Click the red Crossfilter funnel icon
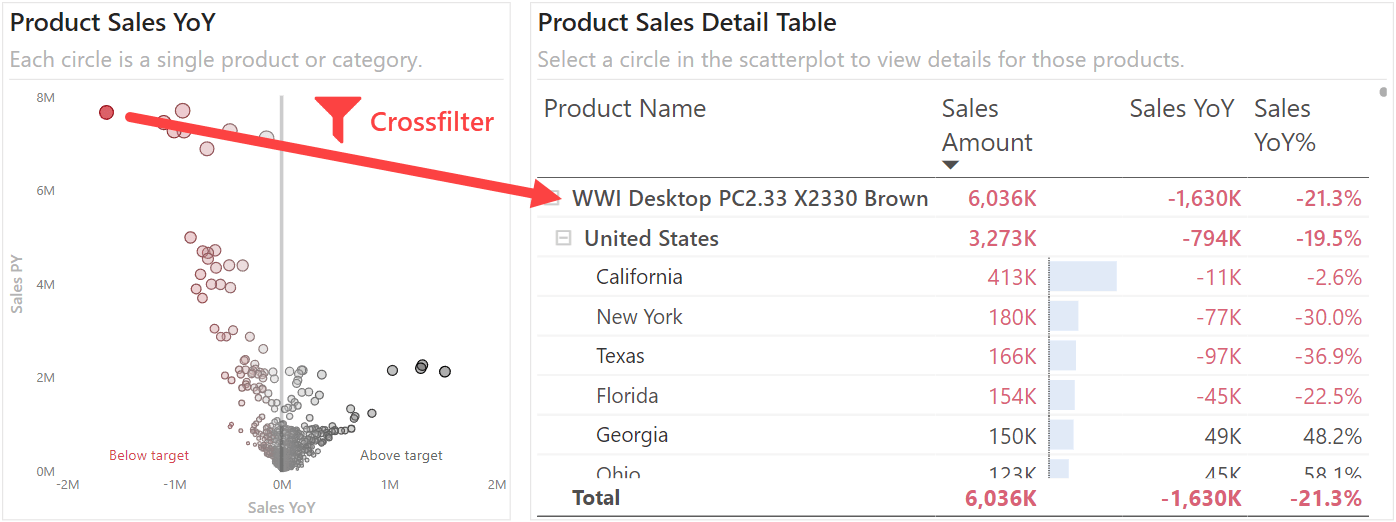This screenshot has width=1396, height=522. point(337,118)
